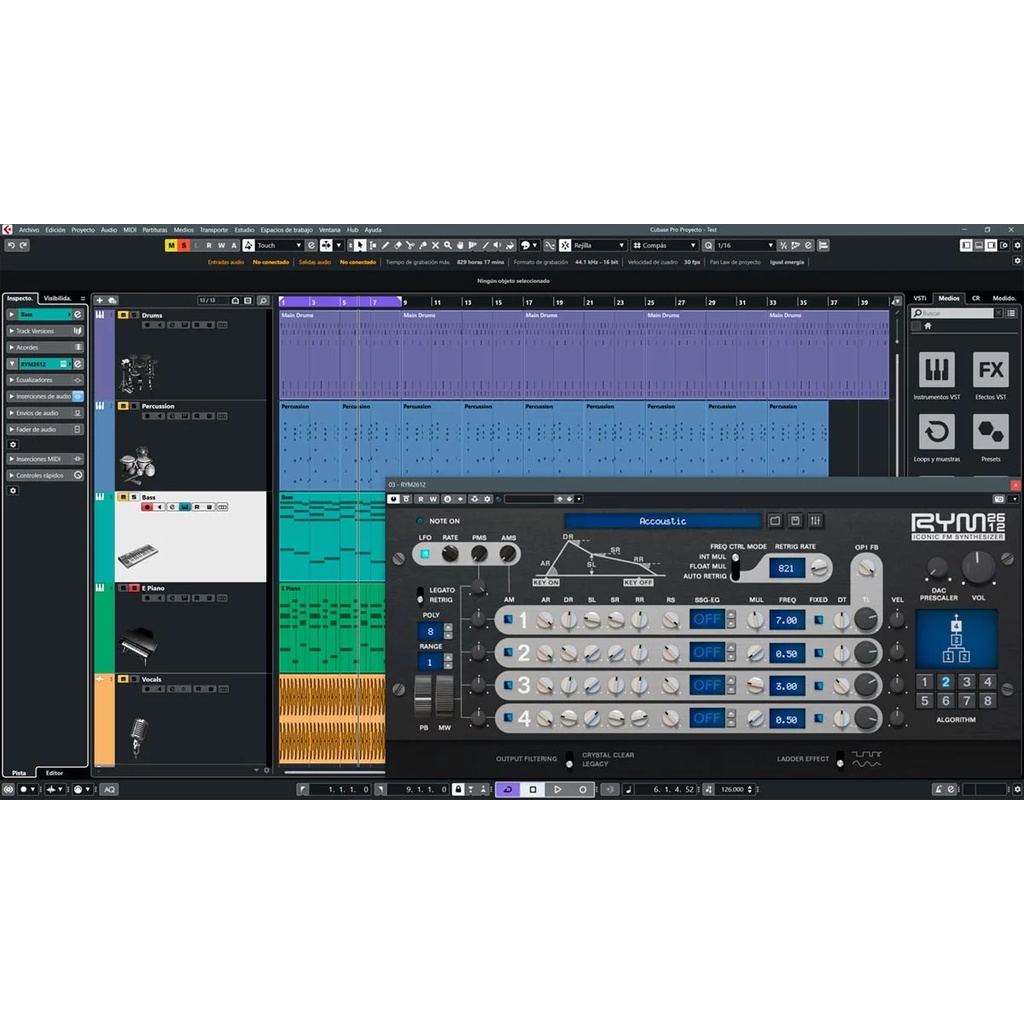Save preset disk icon in RYM2612
Viewport: 1024px width, 1024px height.
pyautogui.click(x=795, y=520)
